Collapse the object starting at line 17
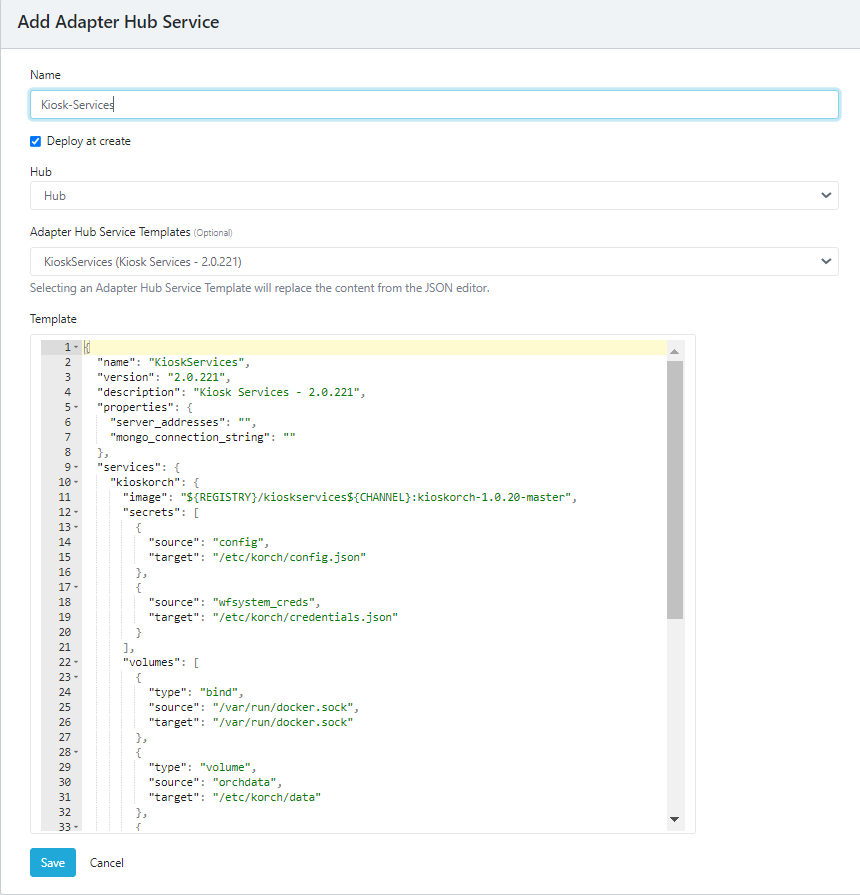The image size is (860, 895). 76,587
